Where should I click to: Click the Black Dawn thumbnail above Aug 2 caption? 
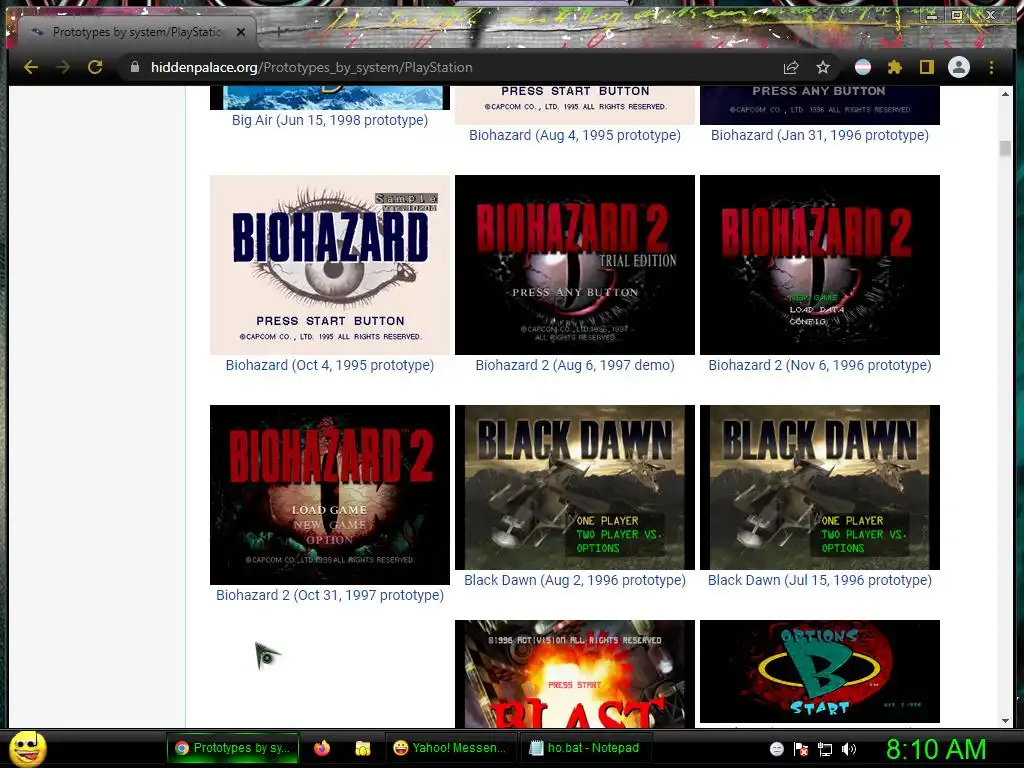[x=575, y=487]
